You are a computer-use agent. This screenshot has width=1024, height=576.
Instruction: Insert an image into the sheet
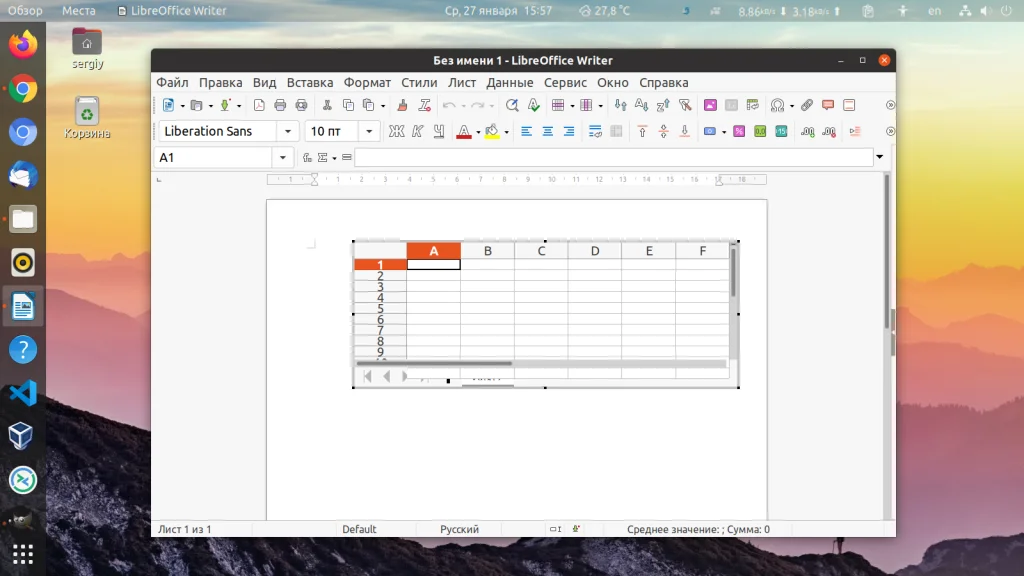(x=708, y=104)
